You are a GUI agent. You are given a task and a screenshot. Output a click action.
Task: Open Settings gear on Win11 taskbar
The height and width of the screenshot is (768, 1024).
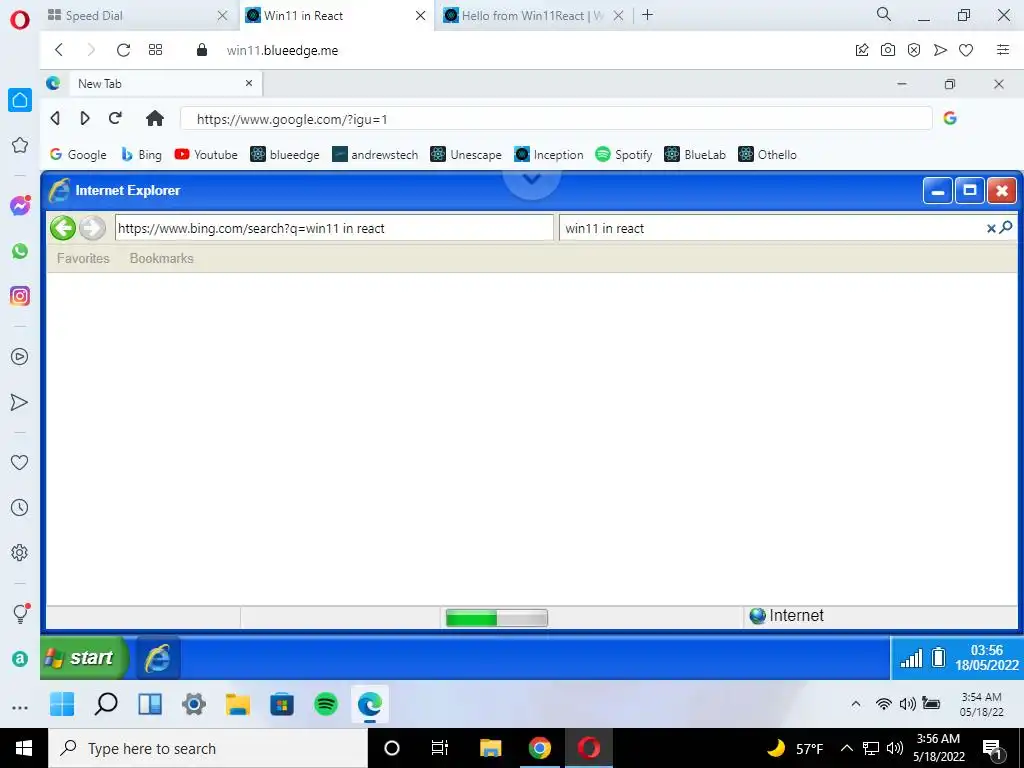coord(194,704)
